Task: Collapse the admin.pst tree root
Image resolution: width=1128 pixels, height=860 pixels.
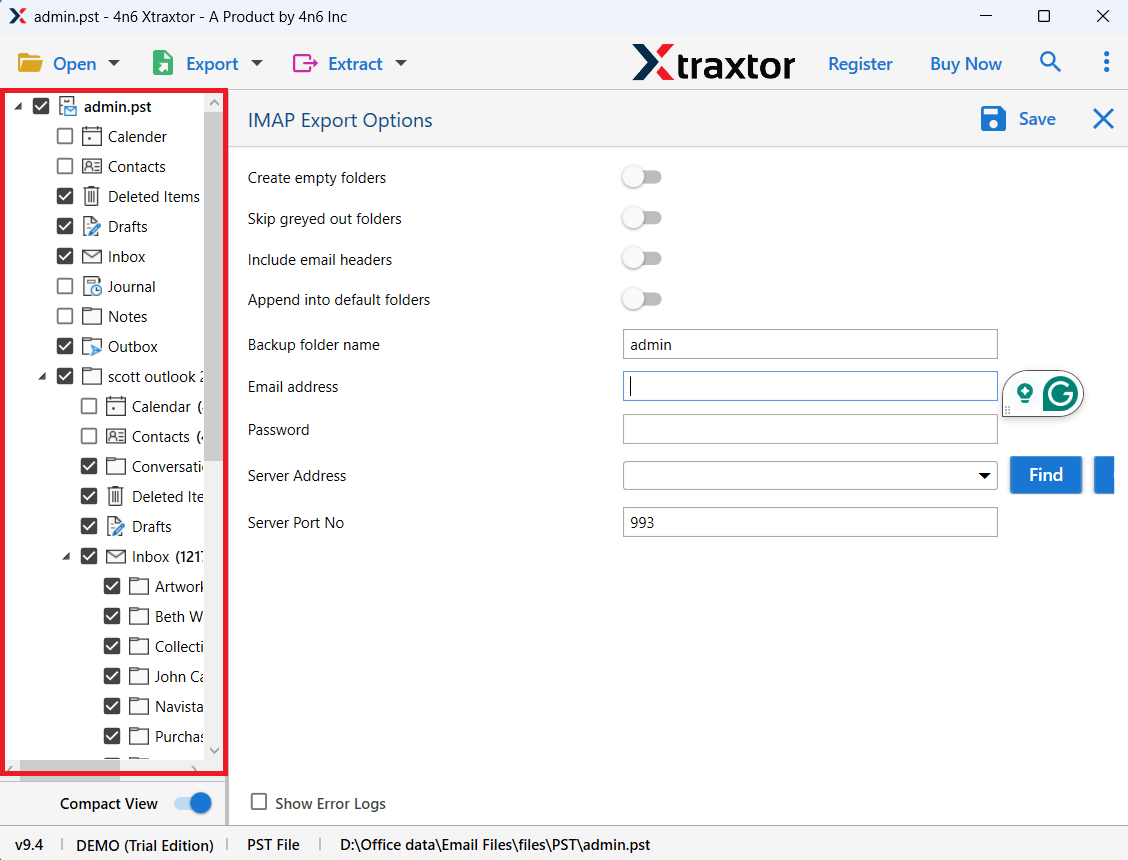Action: click(x=19, y=107)
